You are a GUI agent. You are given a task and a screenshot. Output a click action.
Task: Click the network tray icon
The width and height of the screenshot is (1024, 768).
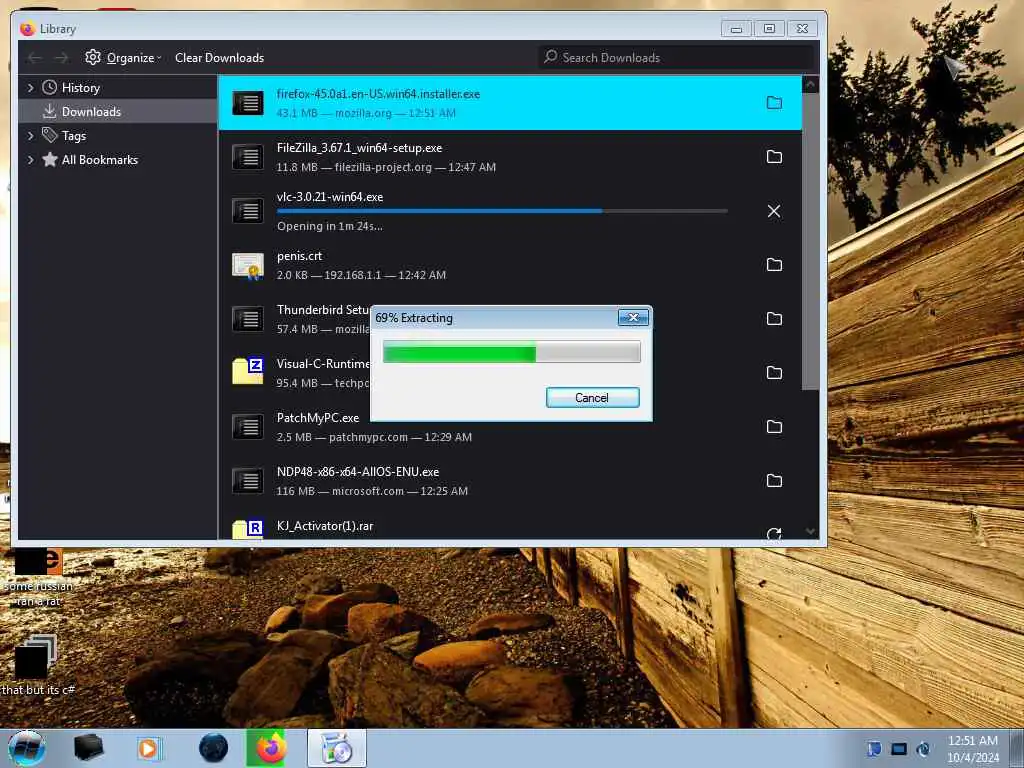(899, 749)
